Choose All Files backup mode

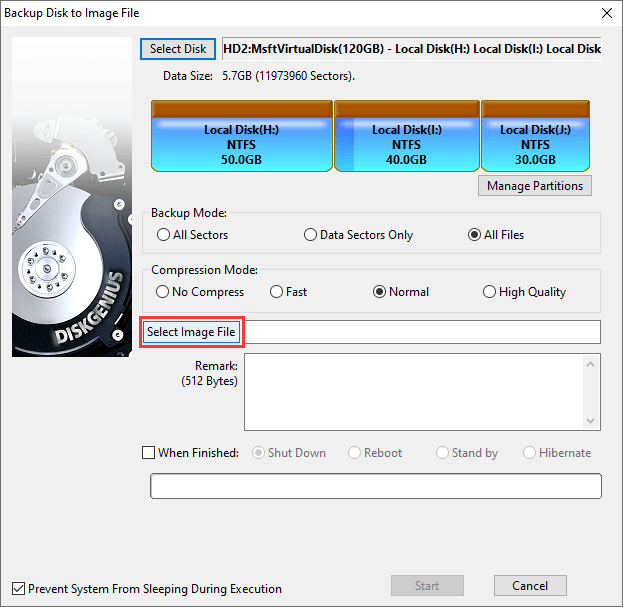475,235
